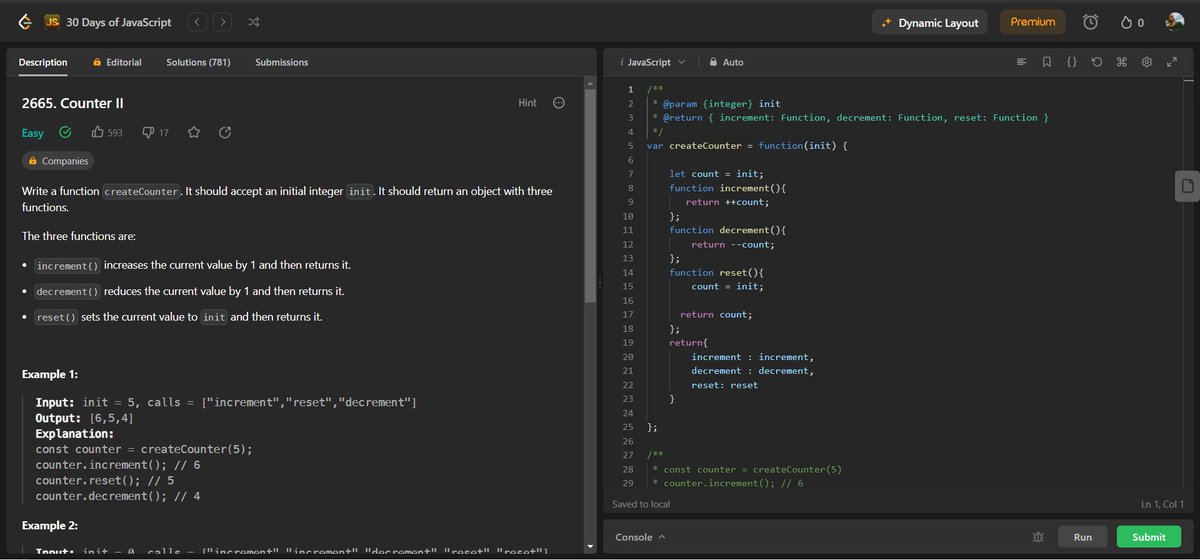Go to next problem arrow
Screen dimensions: 1200x560
pos(223,22)
